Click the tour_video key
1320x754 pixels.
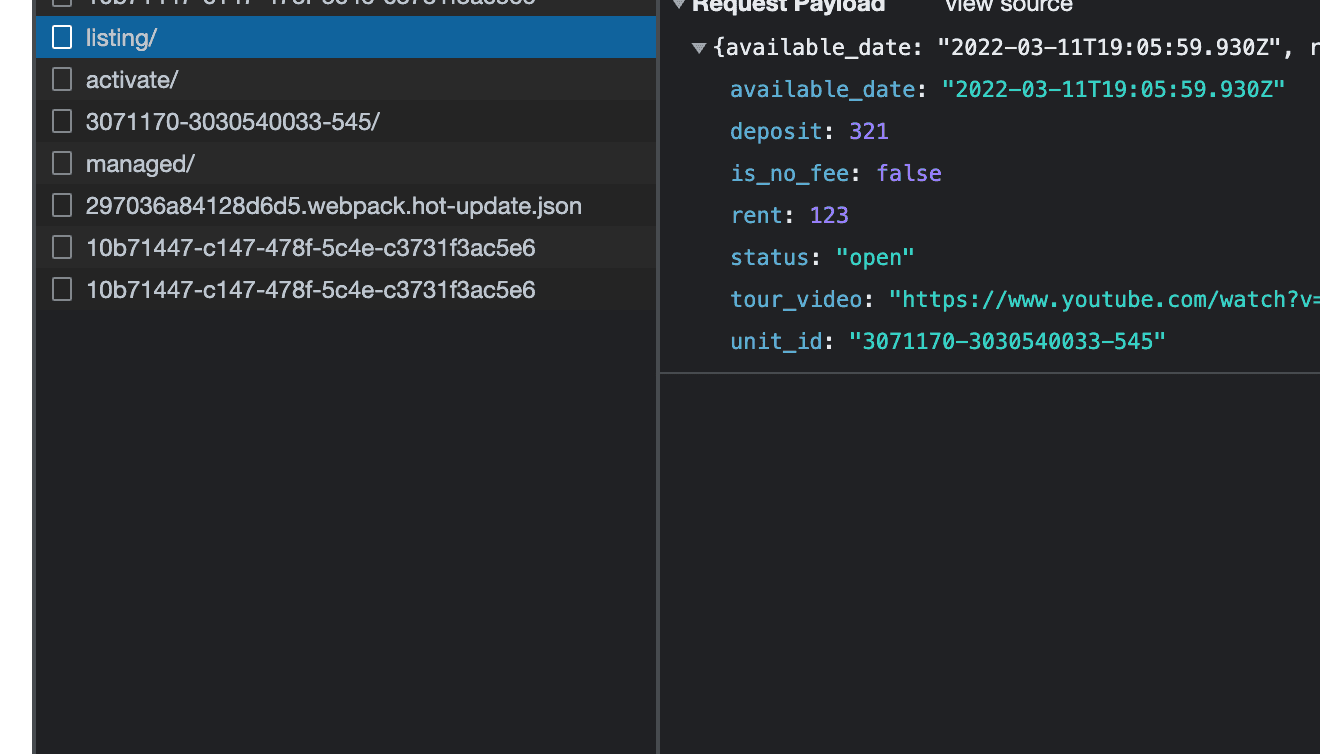click(x=796, y=299)
